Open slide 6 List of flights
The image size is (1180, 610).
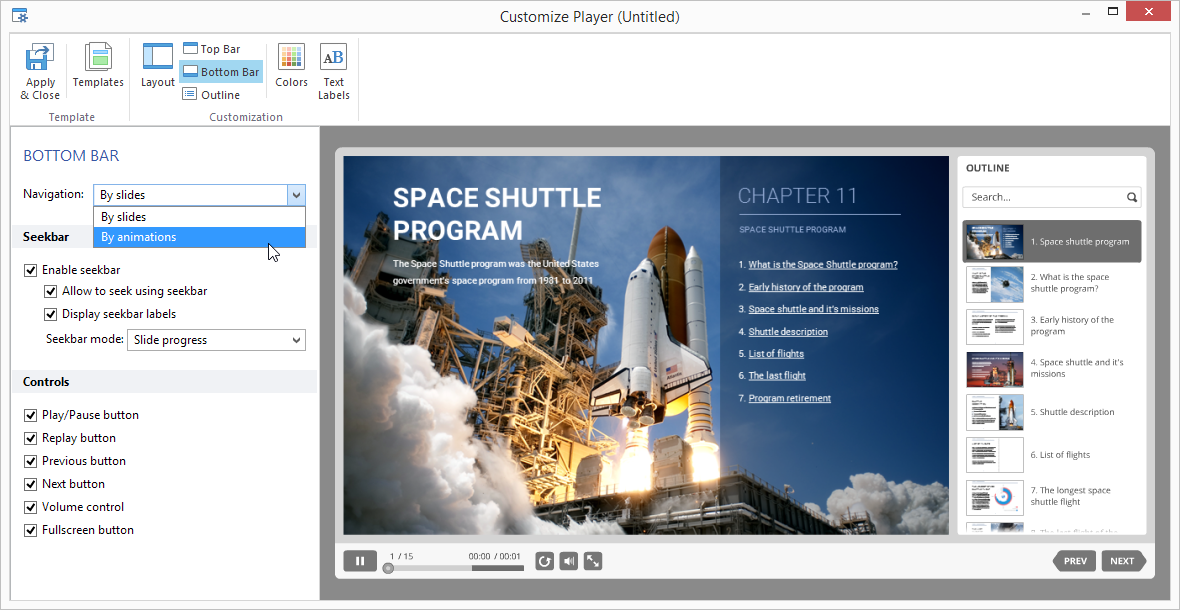pos(1052,455)
